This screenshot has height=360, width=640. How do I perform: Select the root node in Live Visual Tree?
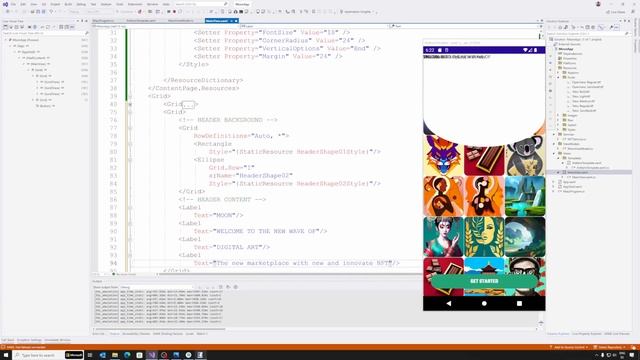25,40
